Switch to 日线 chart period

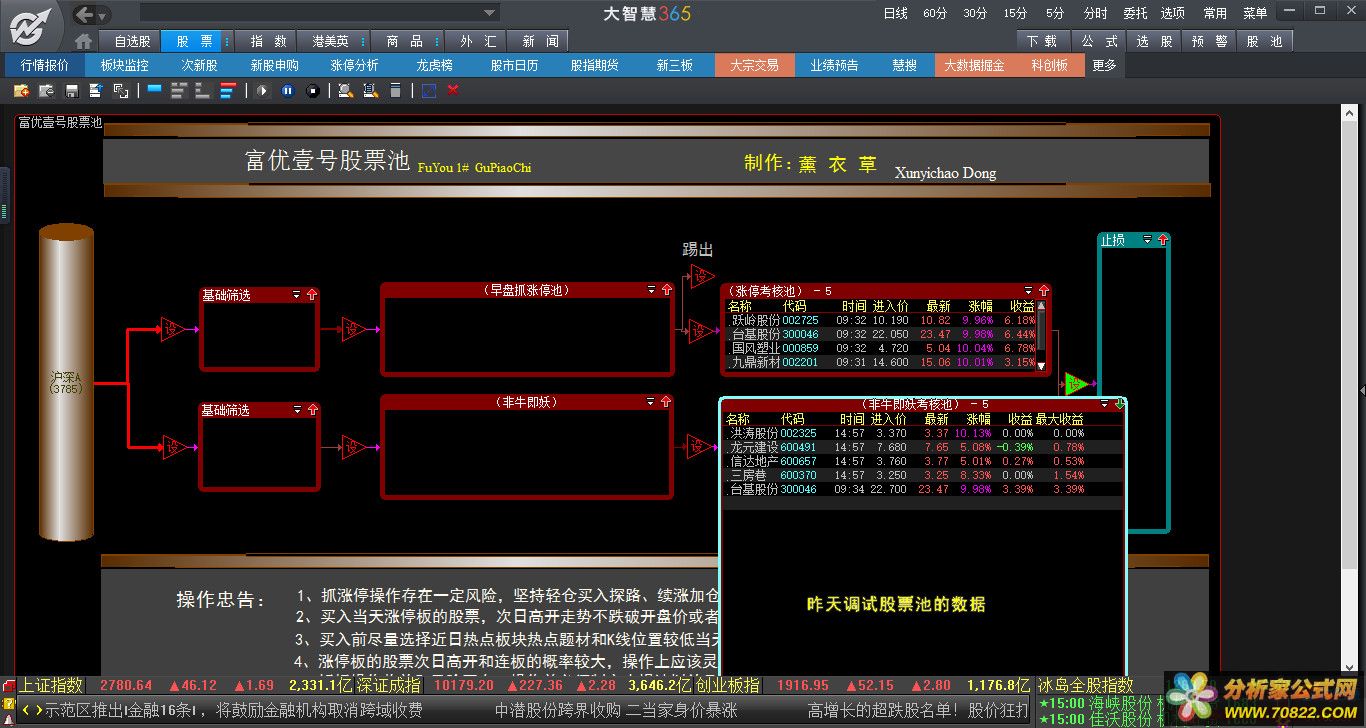(x=895, y=13)
